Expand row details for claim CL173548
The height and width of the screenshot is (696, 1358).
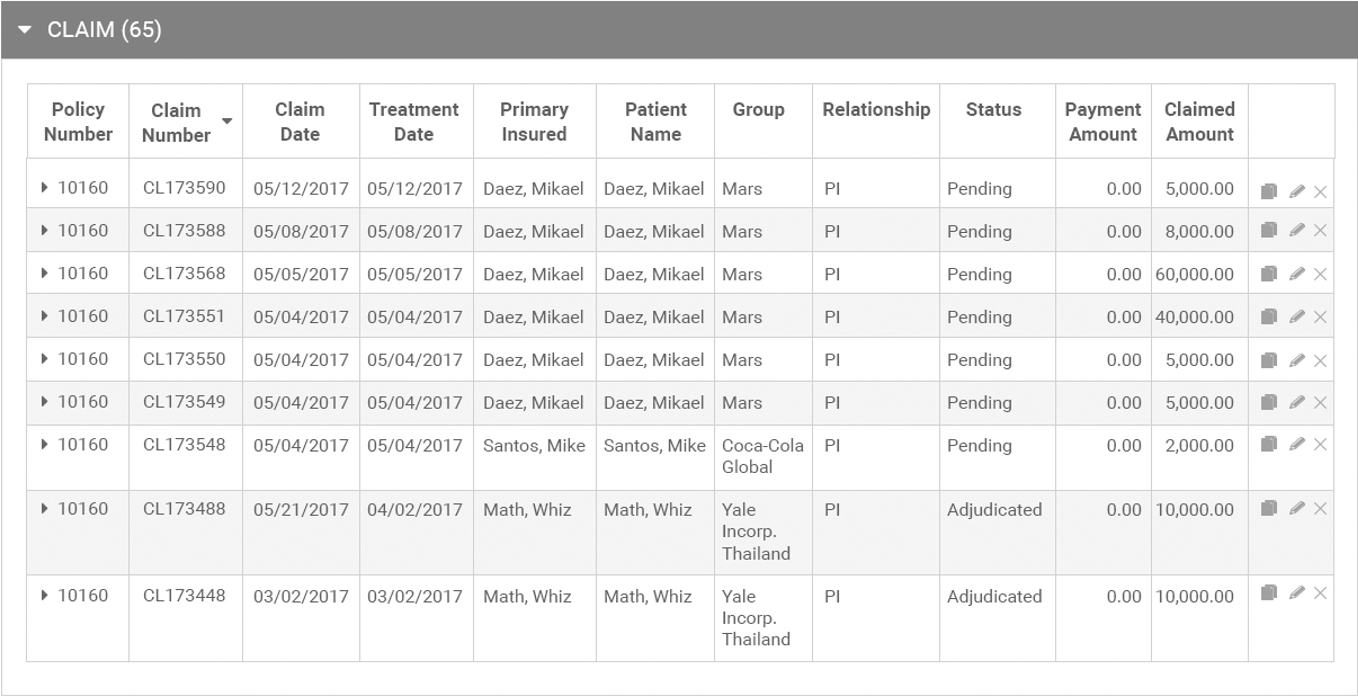coord(45,445)
